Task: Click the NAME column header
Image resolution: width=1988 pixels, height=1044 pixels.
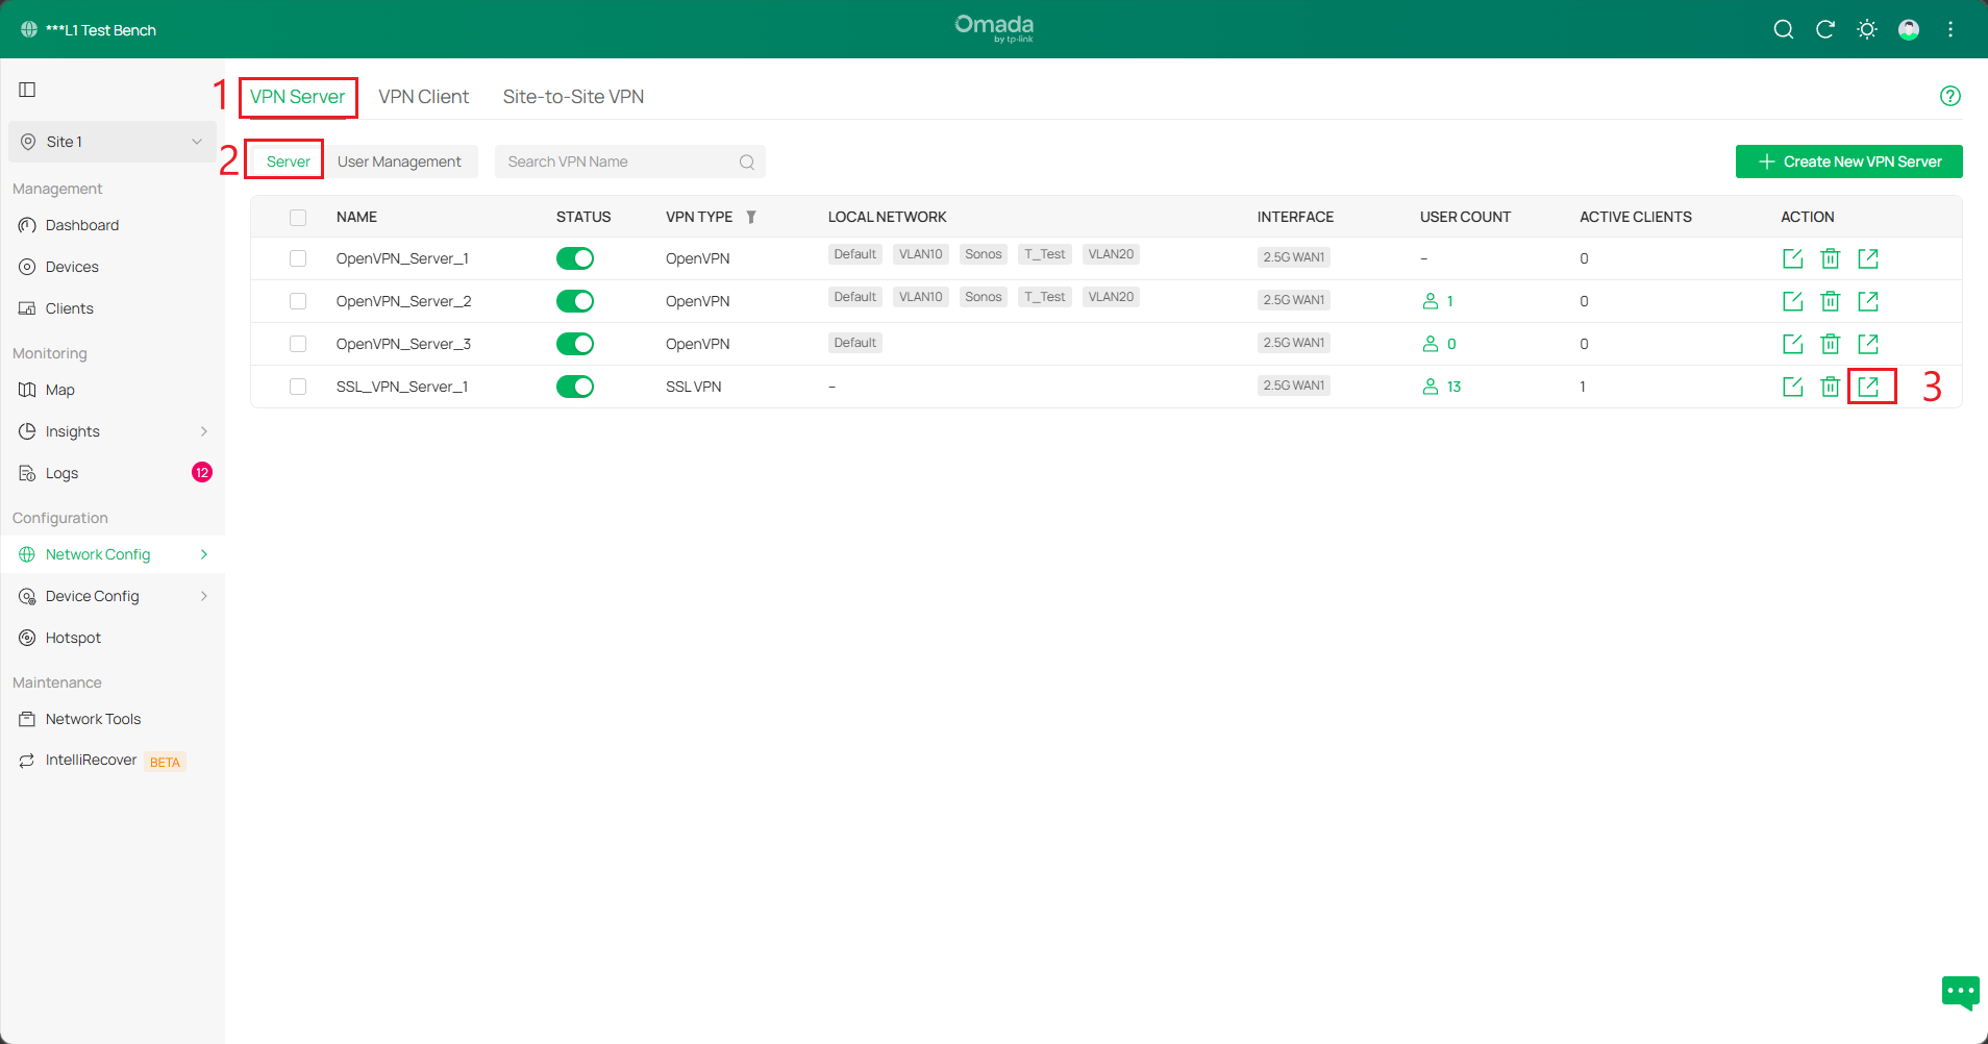Action: [356, 217]
